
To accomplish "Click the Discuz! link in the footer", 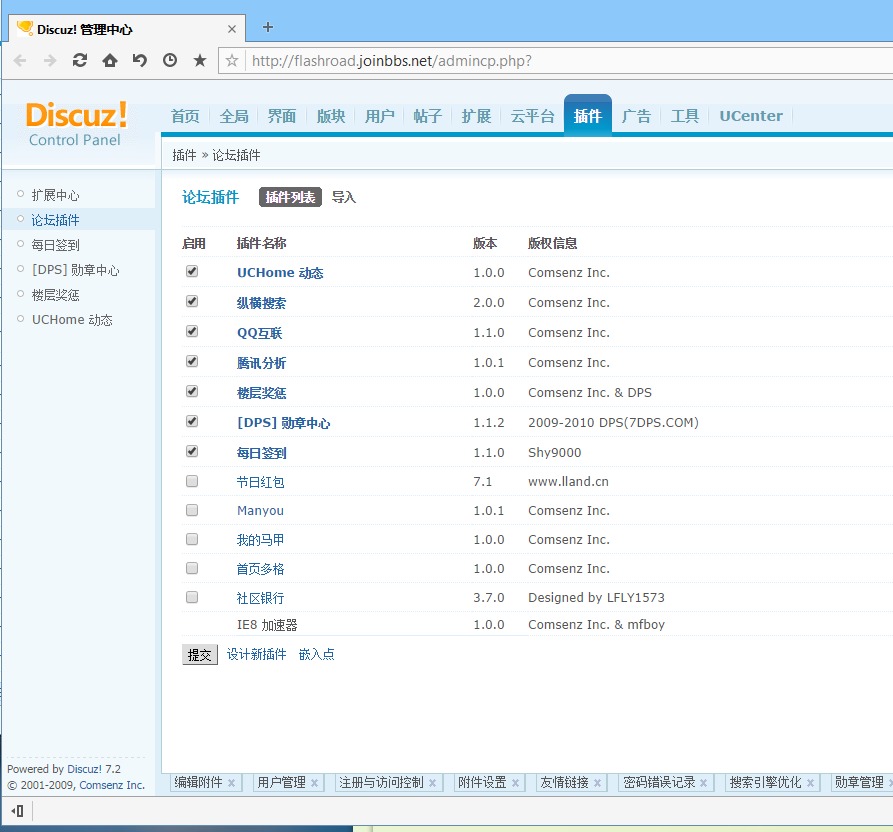I will 84,769.
